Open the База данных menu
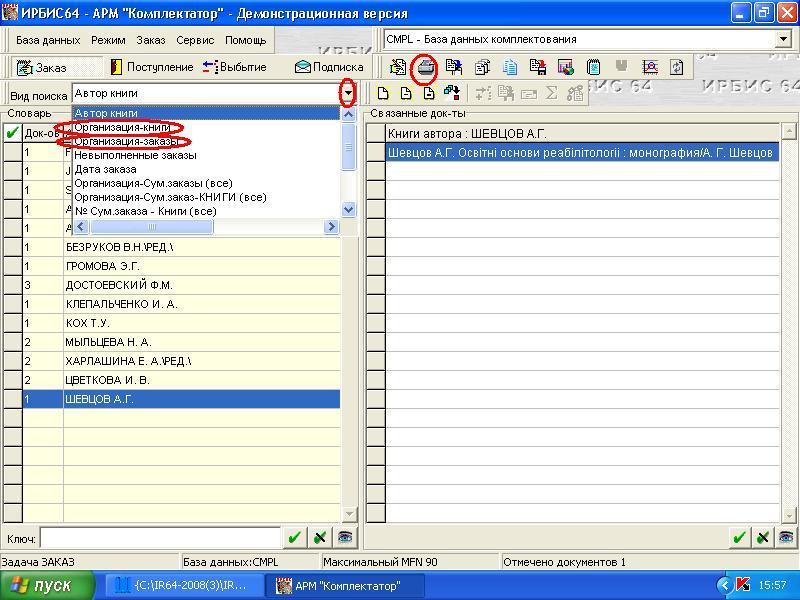This screenshot has height=600, width=800. click(x=47, y=40)
